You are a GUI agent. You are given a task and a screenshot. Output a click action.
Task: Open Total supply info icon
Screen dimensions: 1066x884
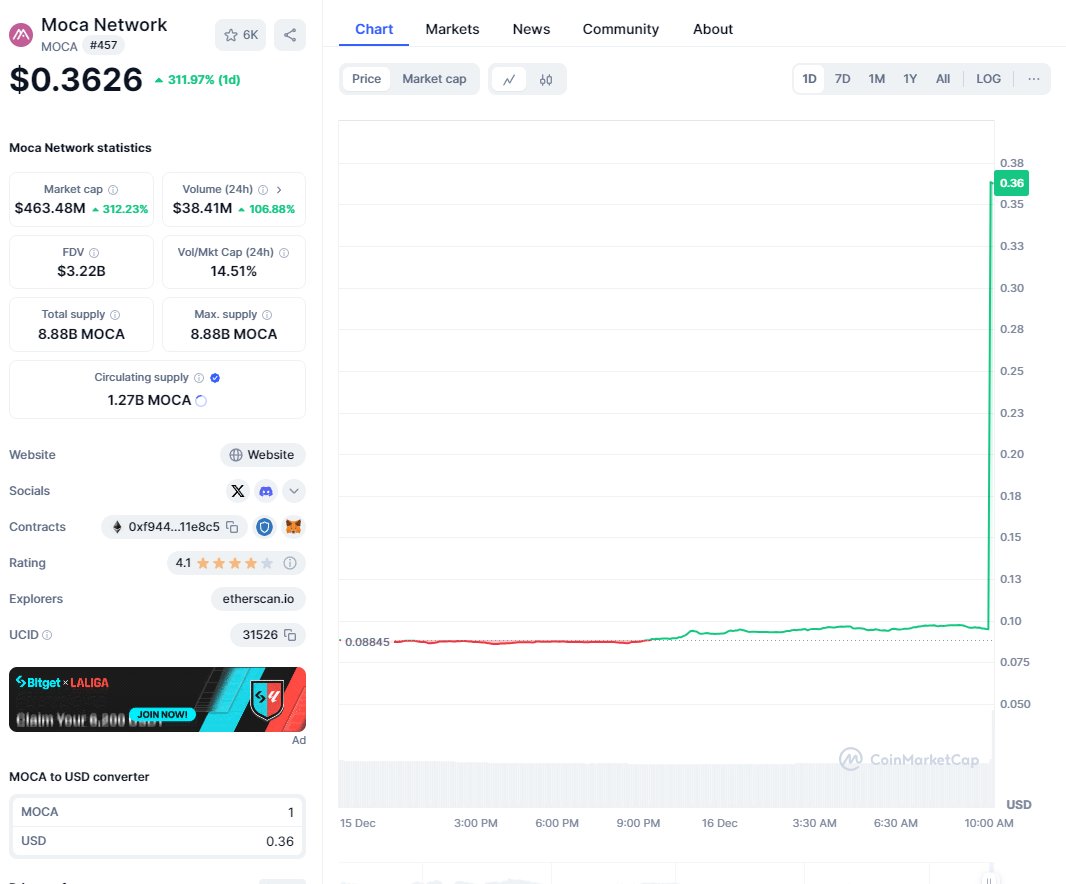click(x=115, y=315)
